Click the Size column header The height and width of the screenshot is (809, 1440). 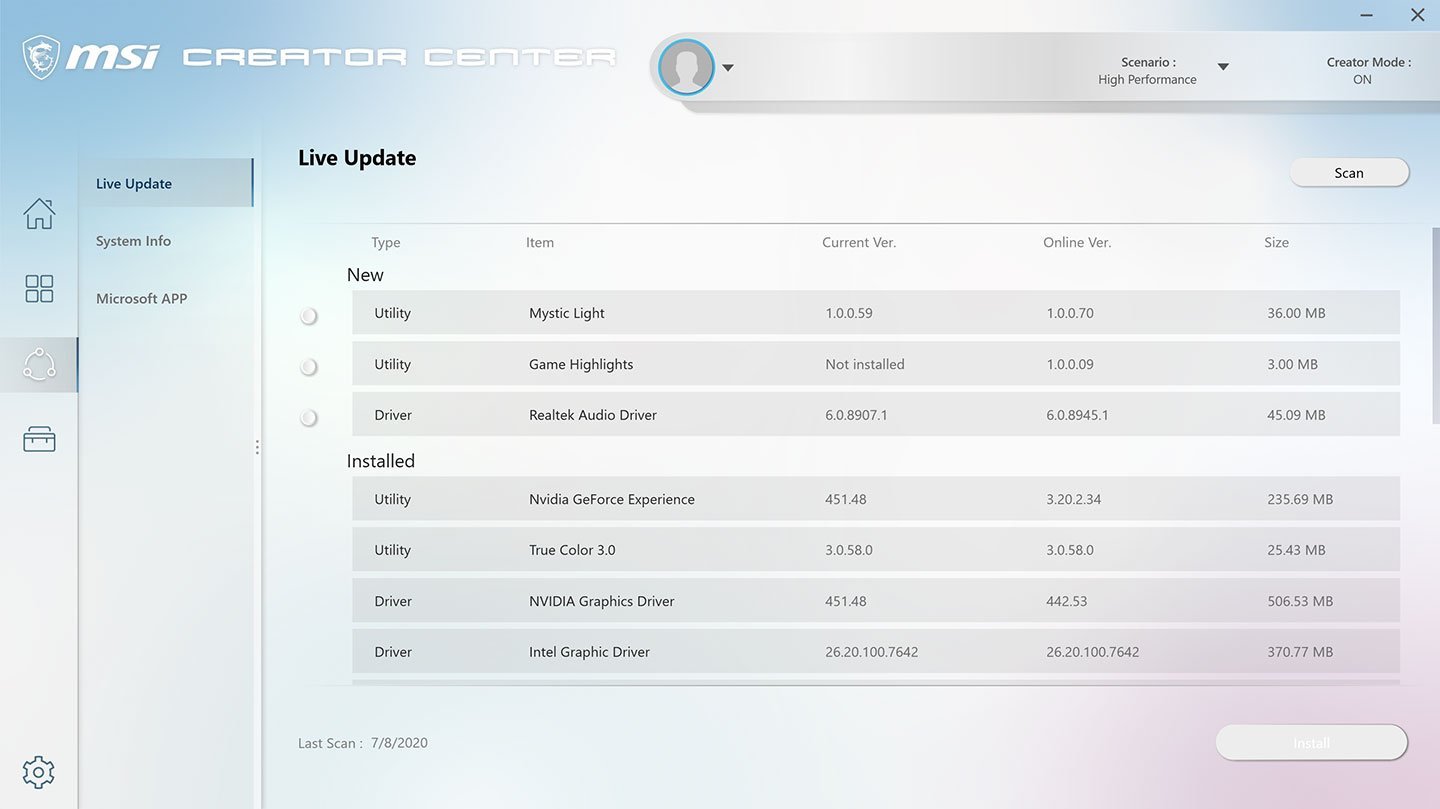tap(1277, 242)
